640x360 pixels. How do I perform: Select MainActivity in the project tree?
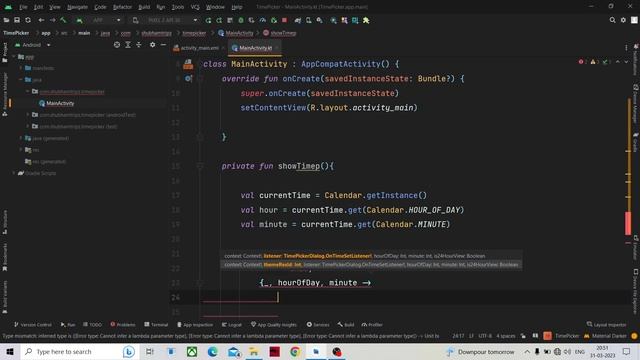[60, 103]
